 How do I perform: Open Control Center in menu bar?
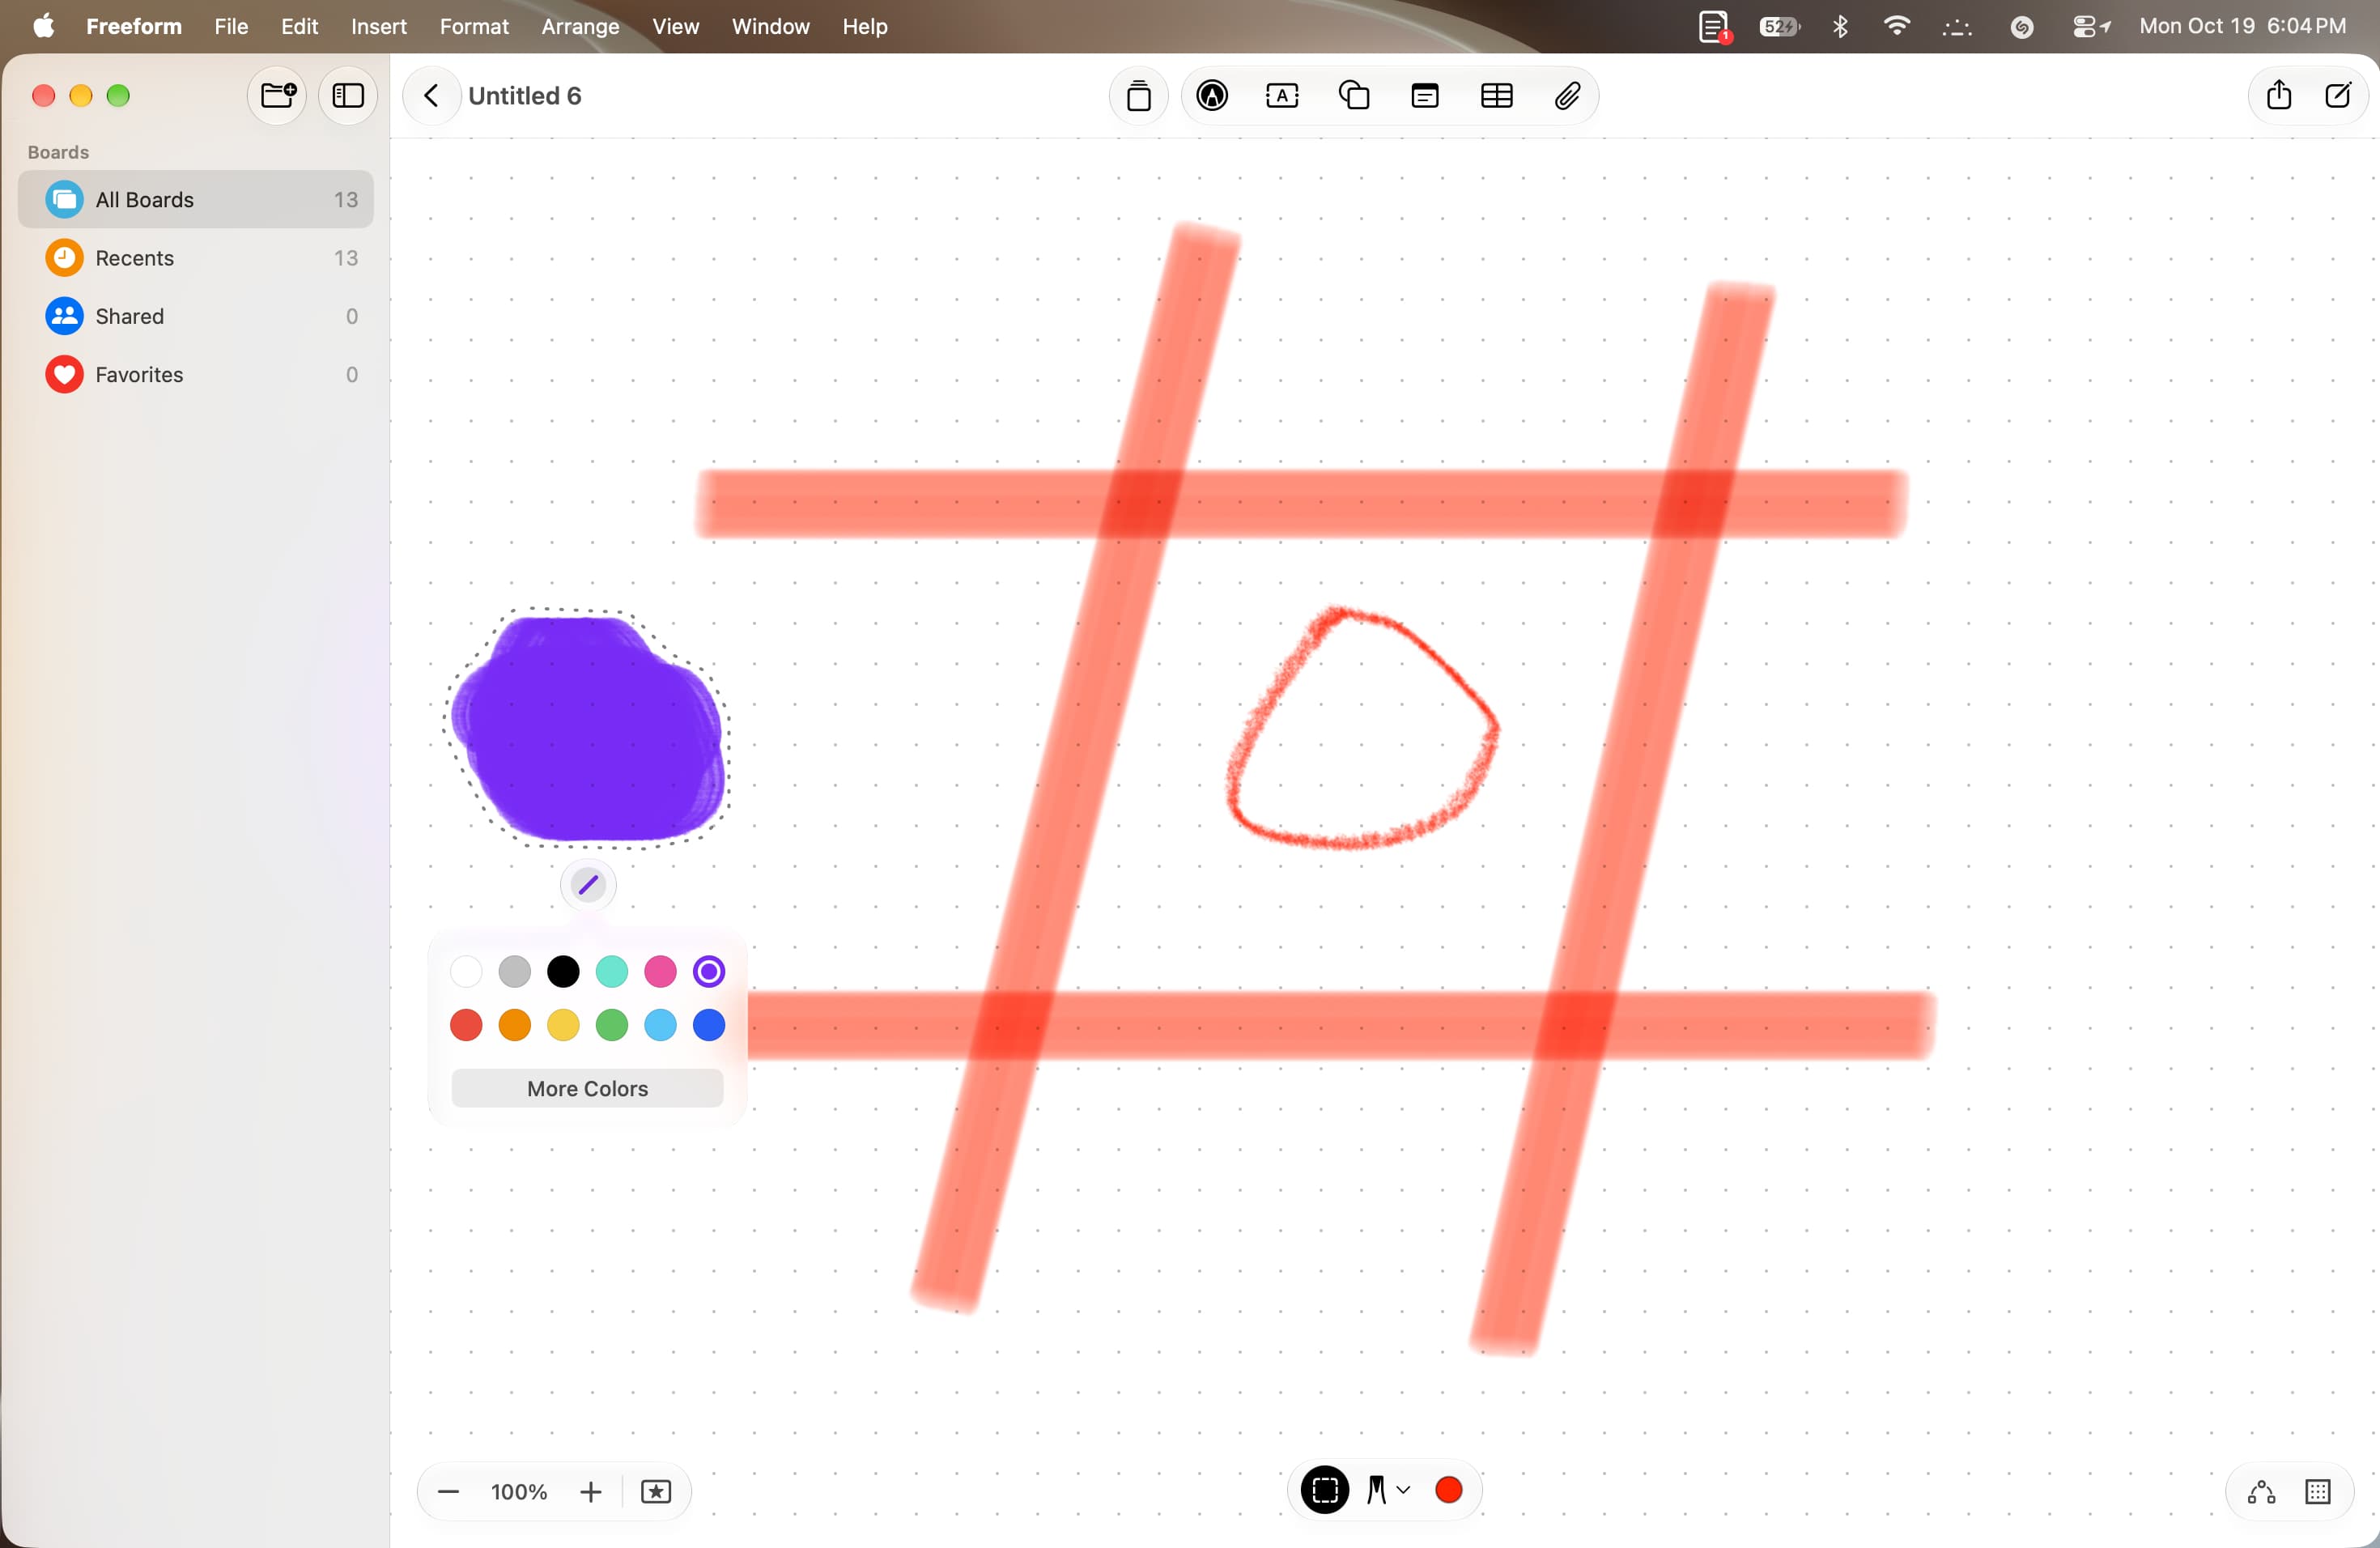pos(2091,26)
